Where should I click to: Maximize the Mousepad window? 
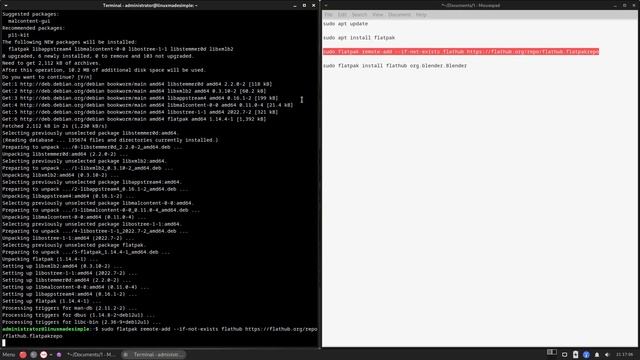(624, 6)
